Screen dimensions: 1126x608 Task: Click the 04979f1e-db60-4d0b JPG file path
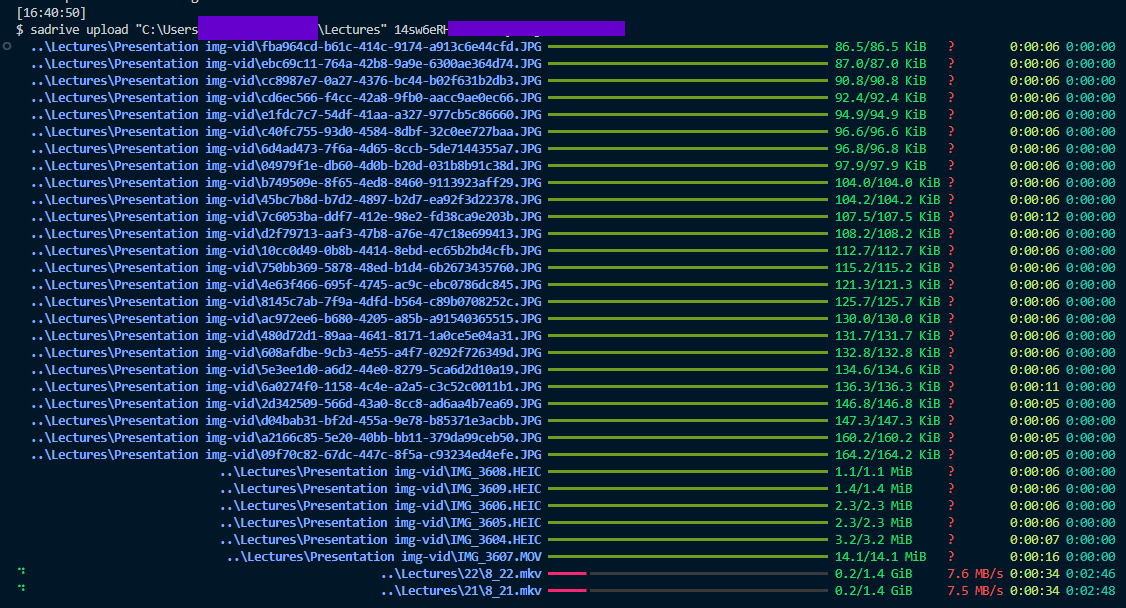(x=286, y=166)
